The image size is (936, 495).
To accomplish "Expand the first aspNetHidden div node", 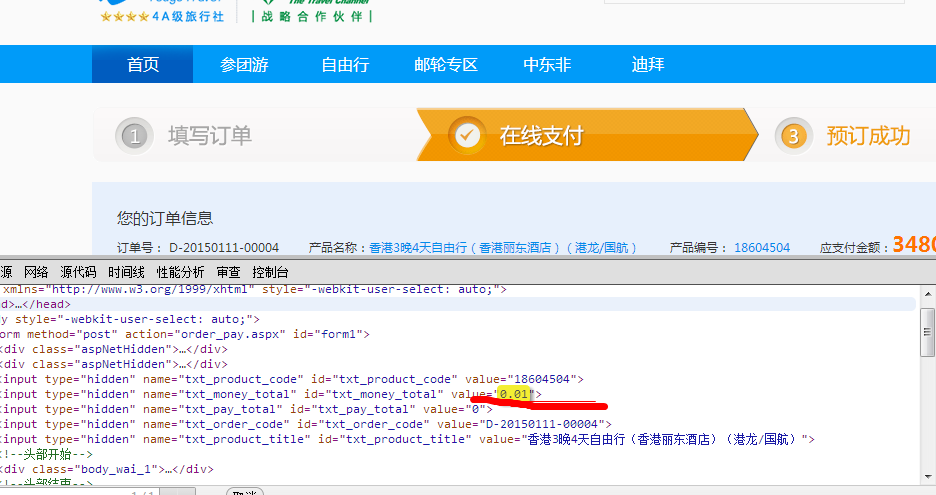I will pos(113,349).
